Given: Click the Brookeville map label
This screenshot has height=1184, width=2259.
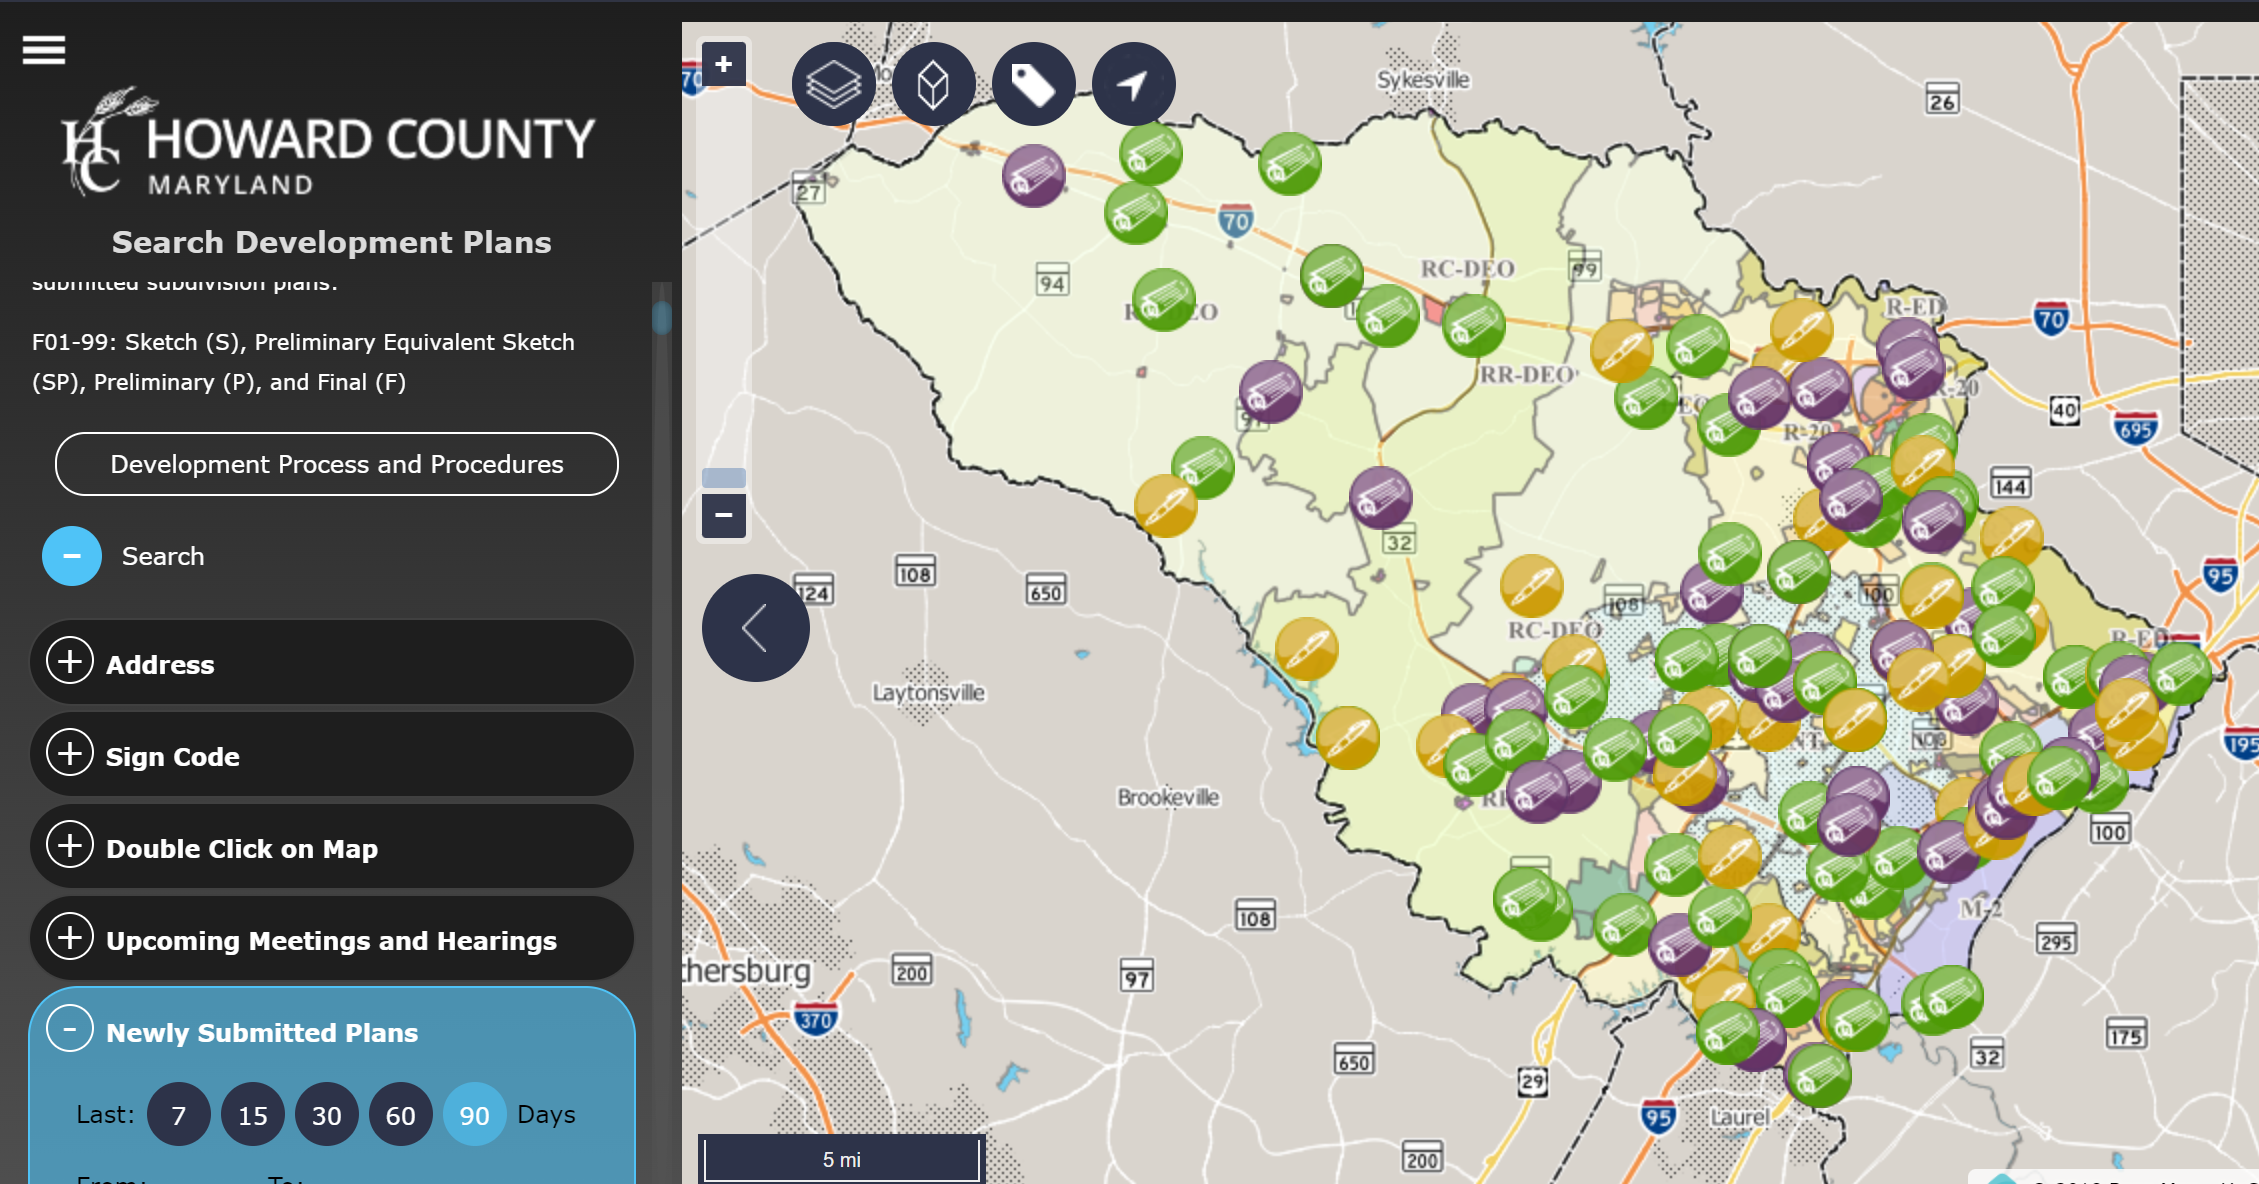Looking at the screenshot, I should [x=1168, y=797].
